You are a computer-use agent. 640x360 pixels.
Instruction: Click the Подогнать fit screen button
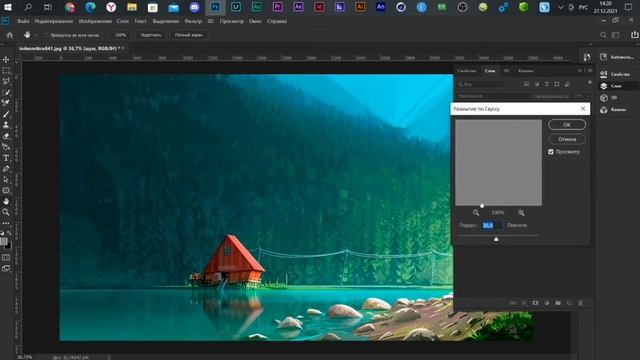[151, 35]
